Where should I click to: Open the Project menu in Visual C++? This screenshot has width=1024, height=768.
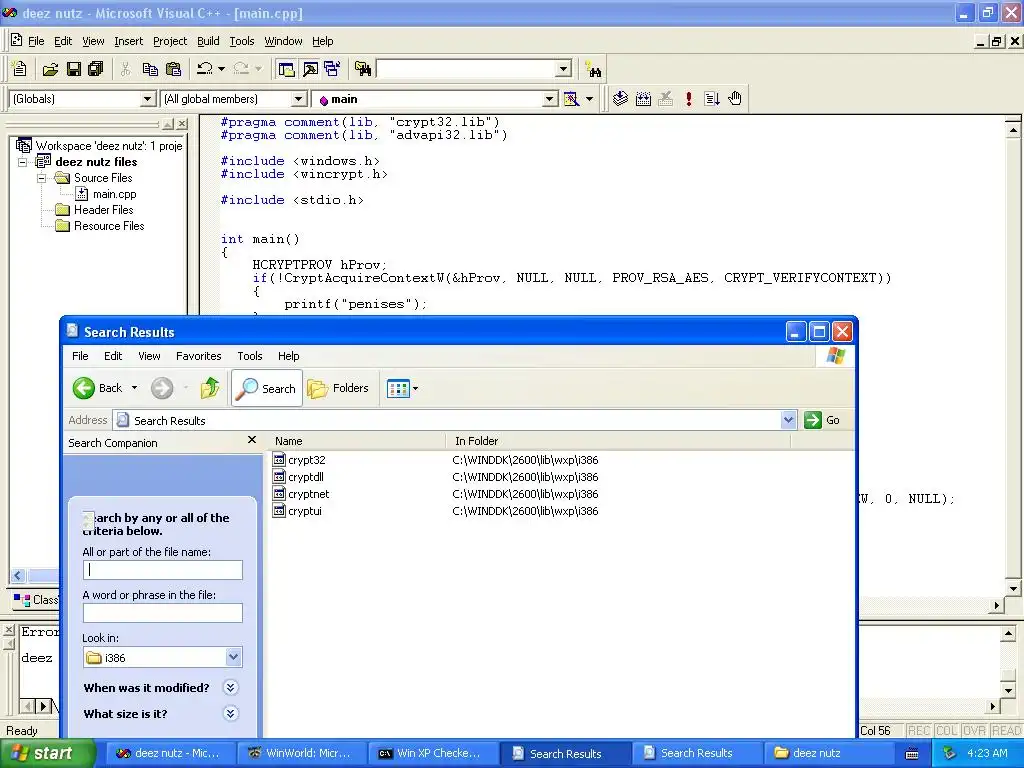[x=170, y=41]
